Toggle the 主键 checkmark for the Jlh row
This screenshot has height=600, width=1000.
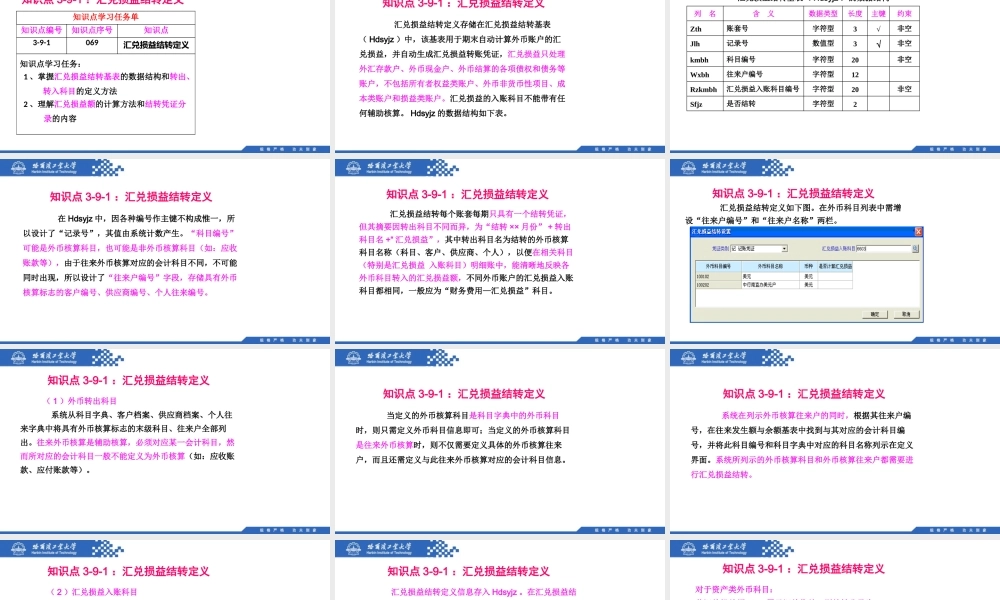click(878, 43)
